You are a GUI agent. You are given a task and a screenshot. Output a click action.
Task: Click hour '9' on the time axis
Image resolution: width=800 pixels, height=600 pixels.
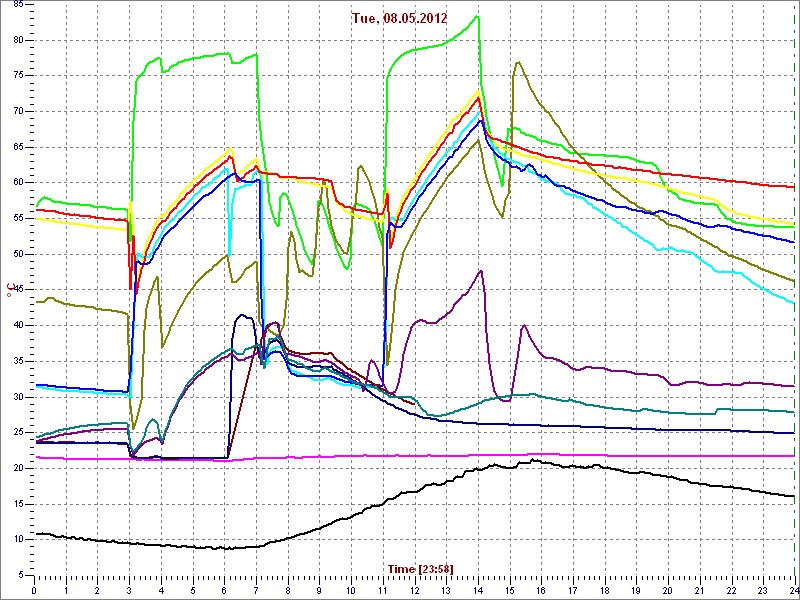319,590
